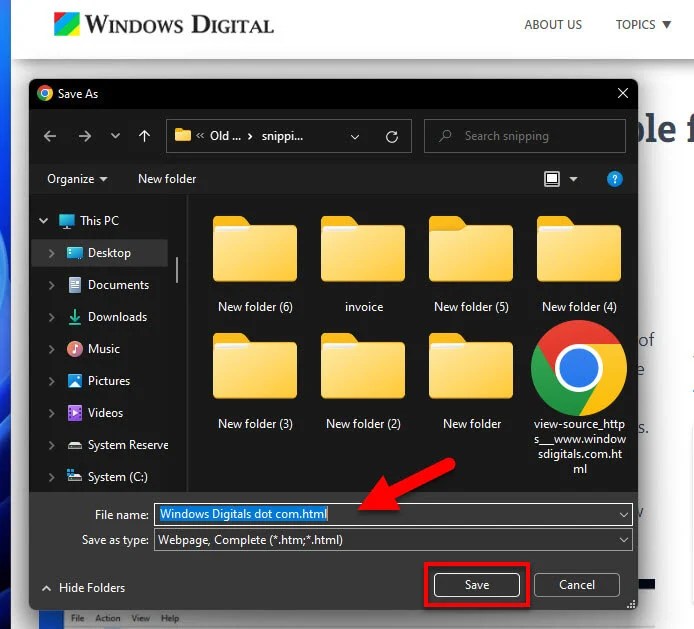Open recent locations chevron
694x629 pixels.
pyautogui.click(x=115, y=135)
